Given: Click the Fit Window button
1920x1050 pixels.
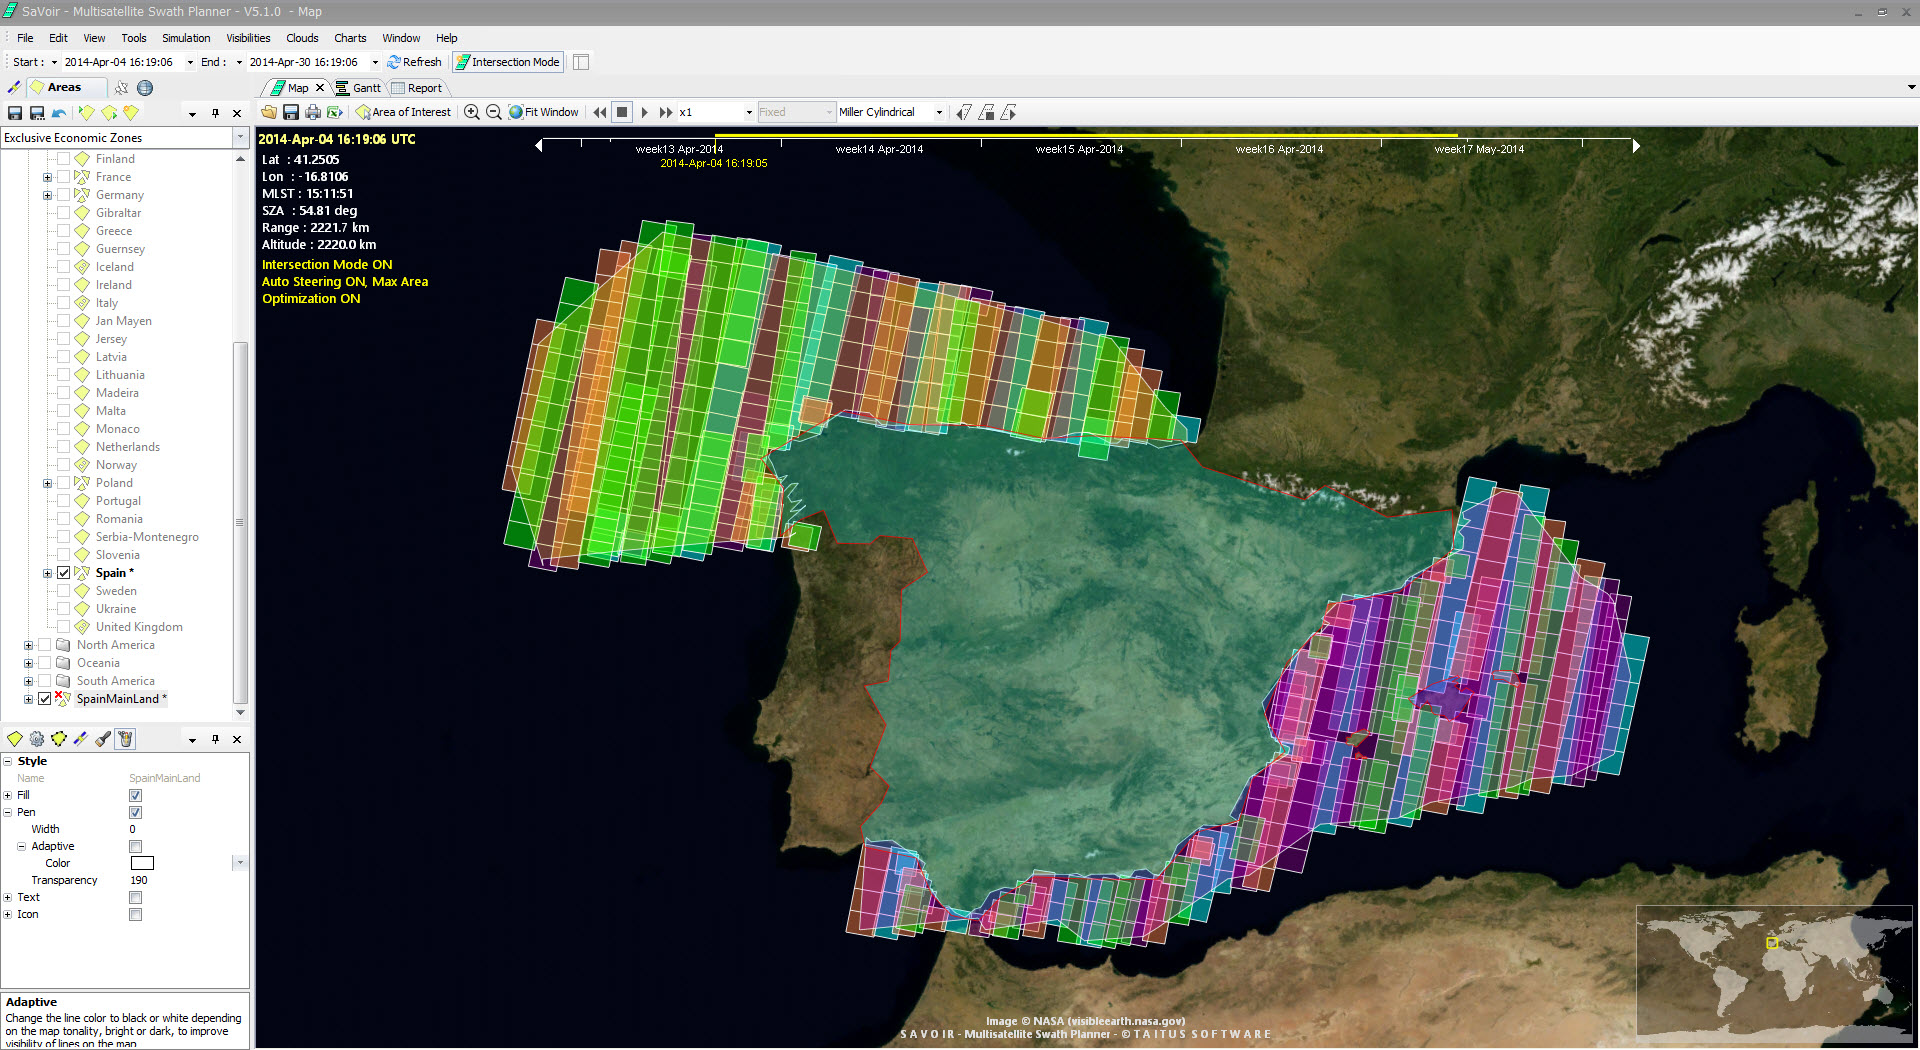Looking at the screenshot, I should click(543, 112).
